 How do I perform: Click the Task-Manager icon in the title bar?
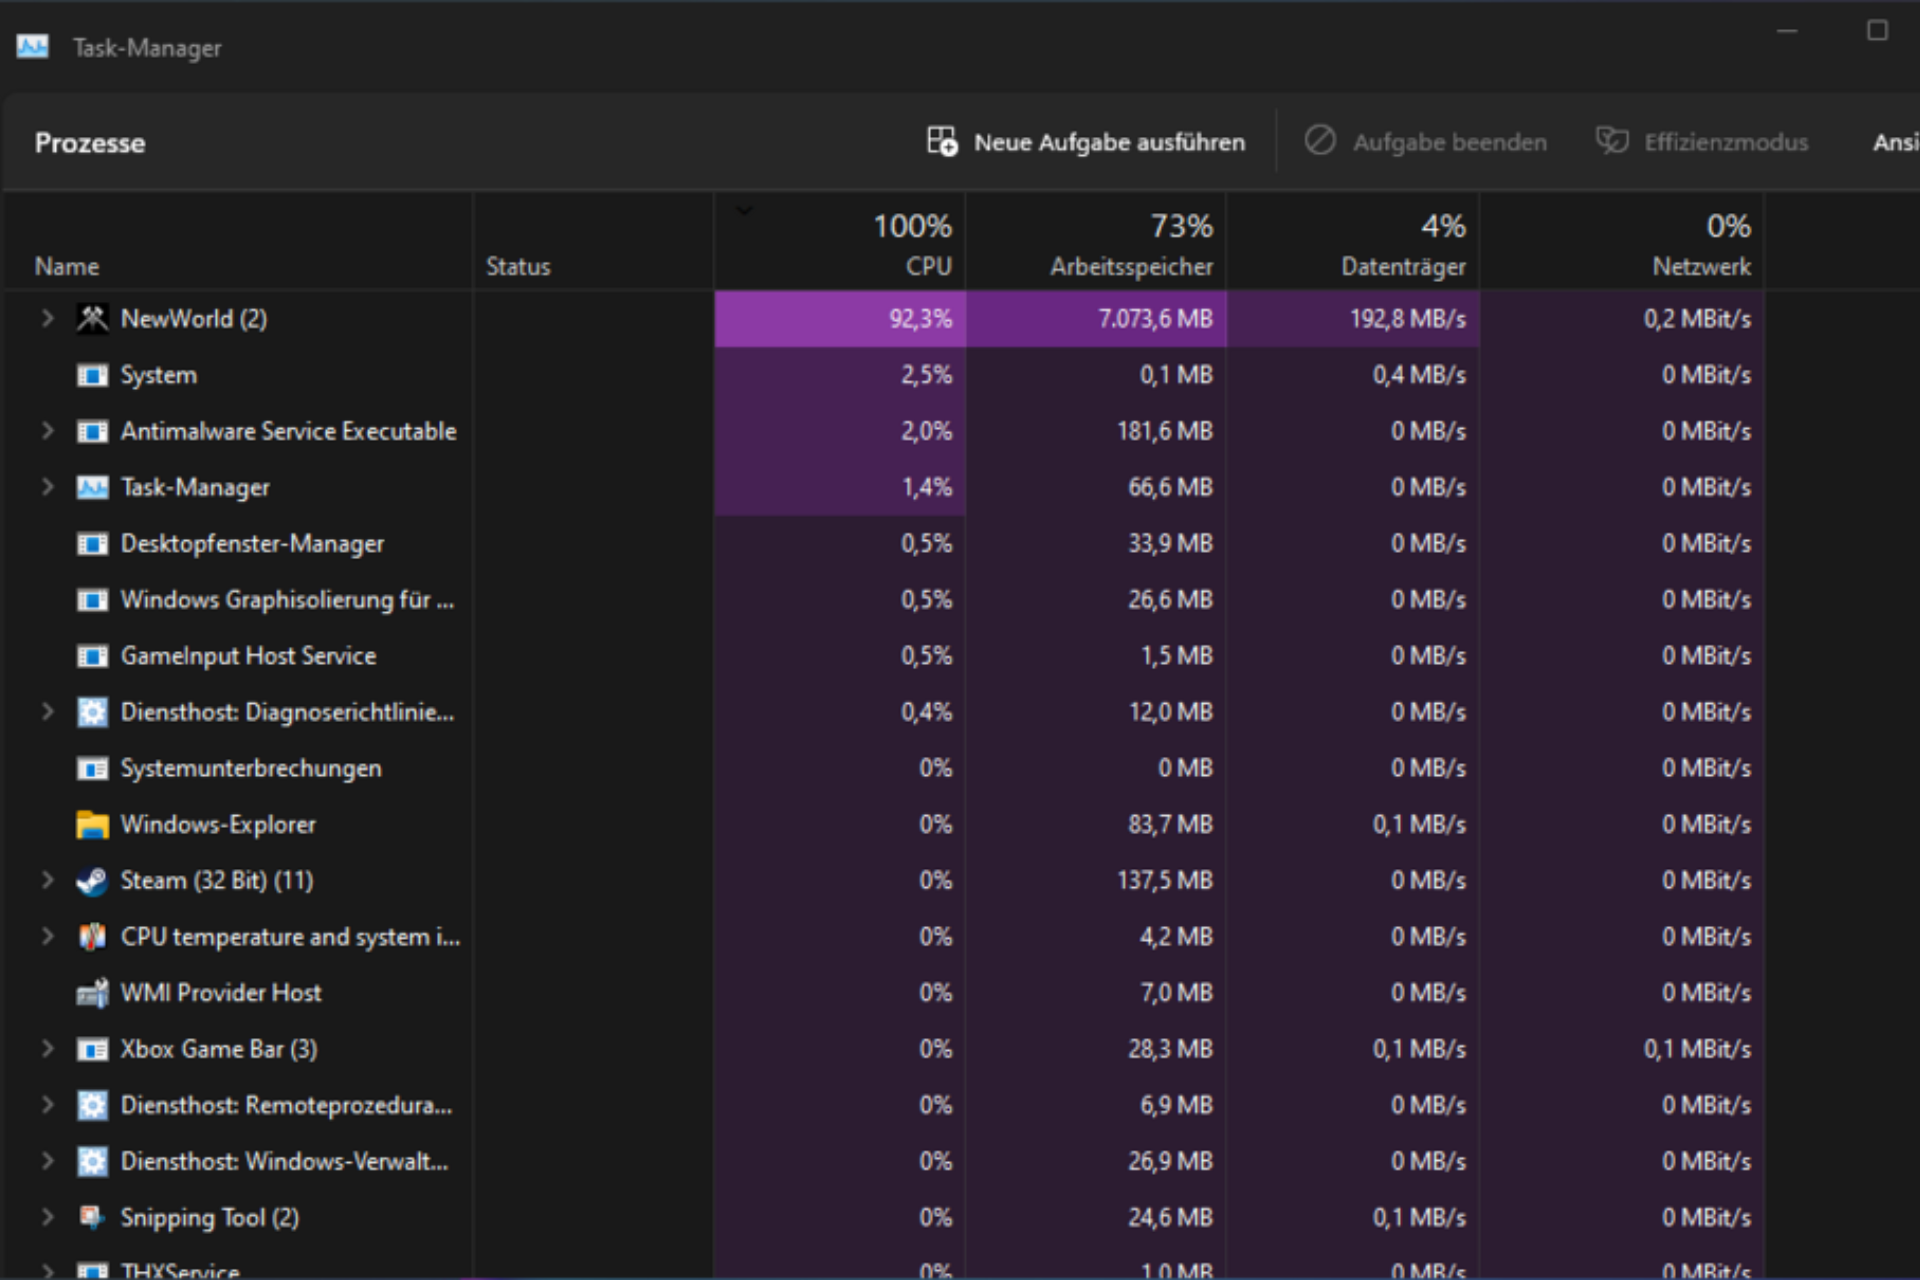32,45
